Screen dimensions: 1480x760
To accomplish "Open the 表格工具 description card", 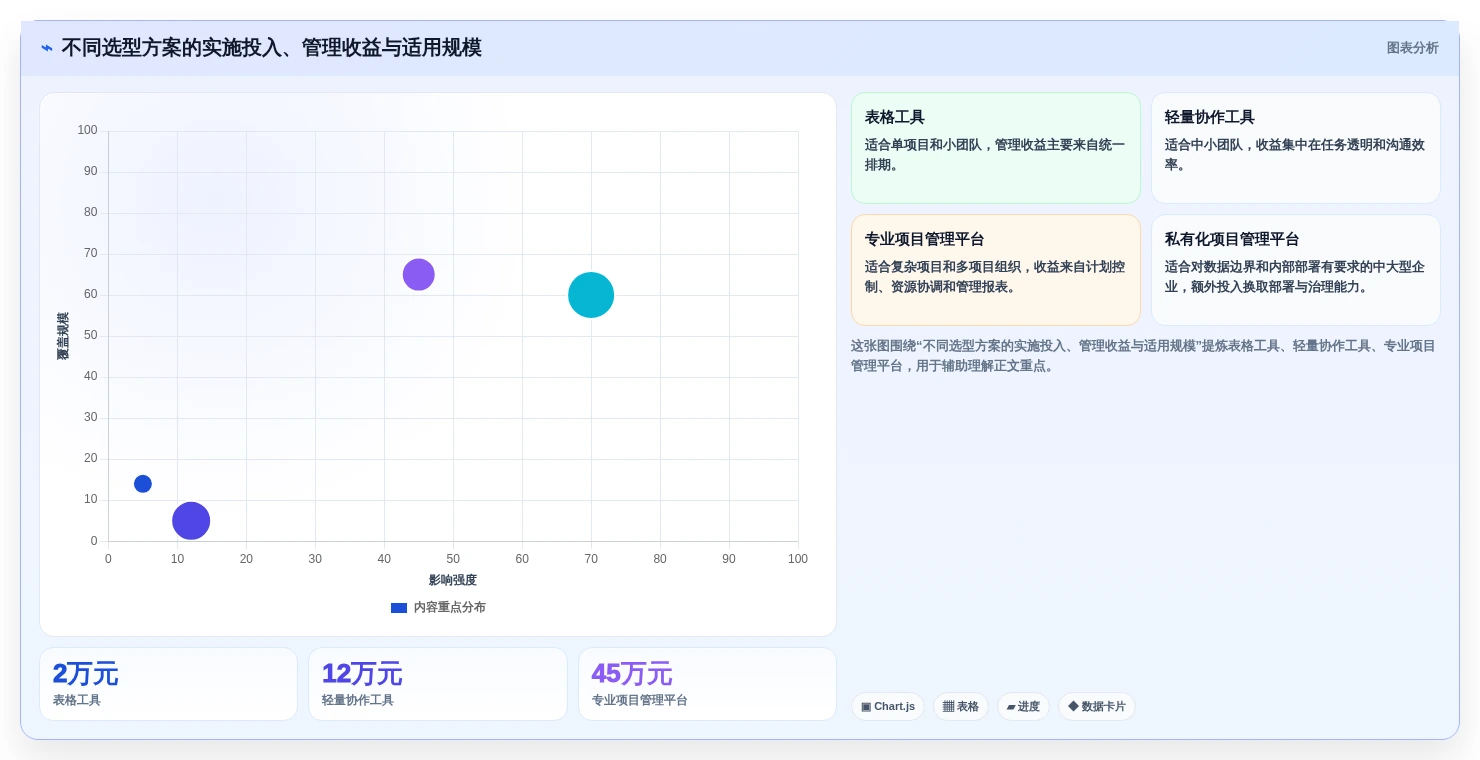I will click(x=996, y=148).
